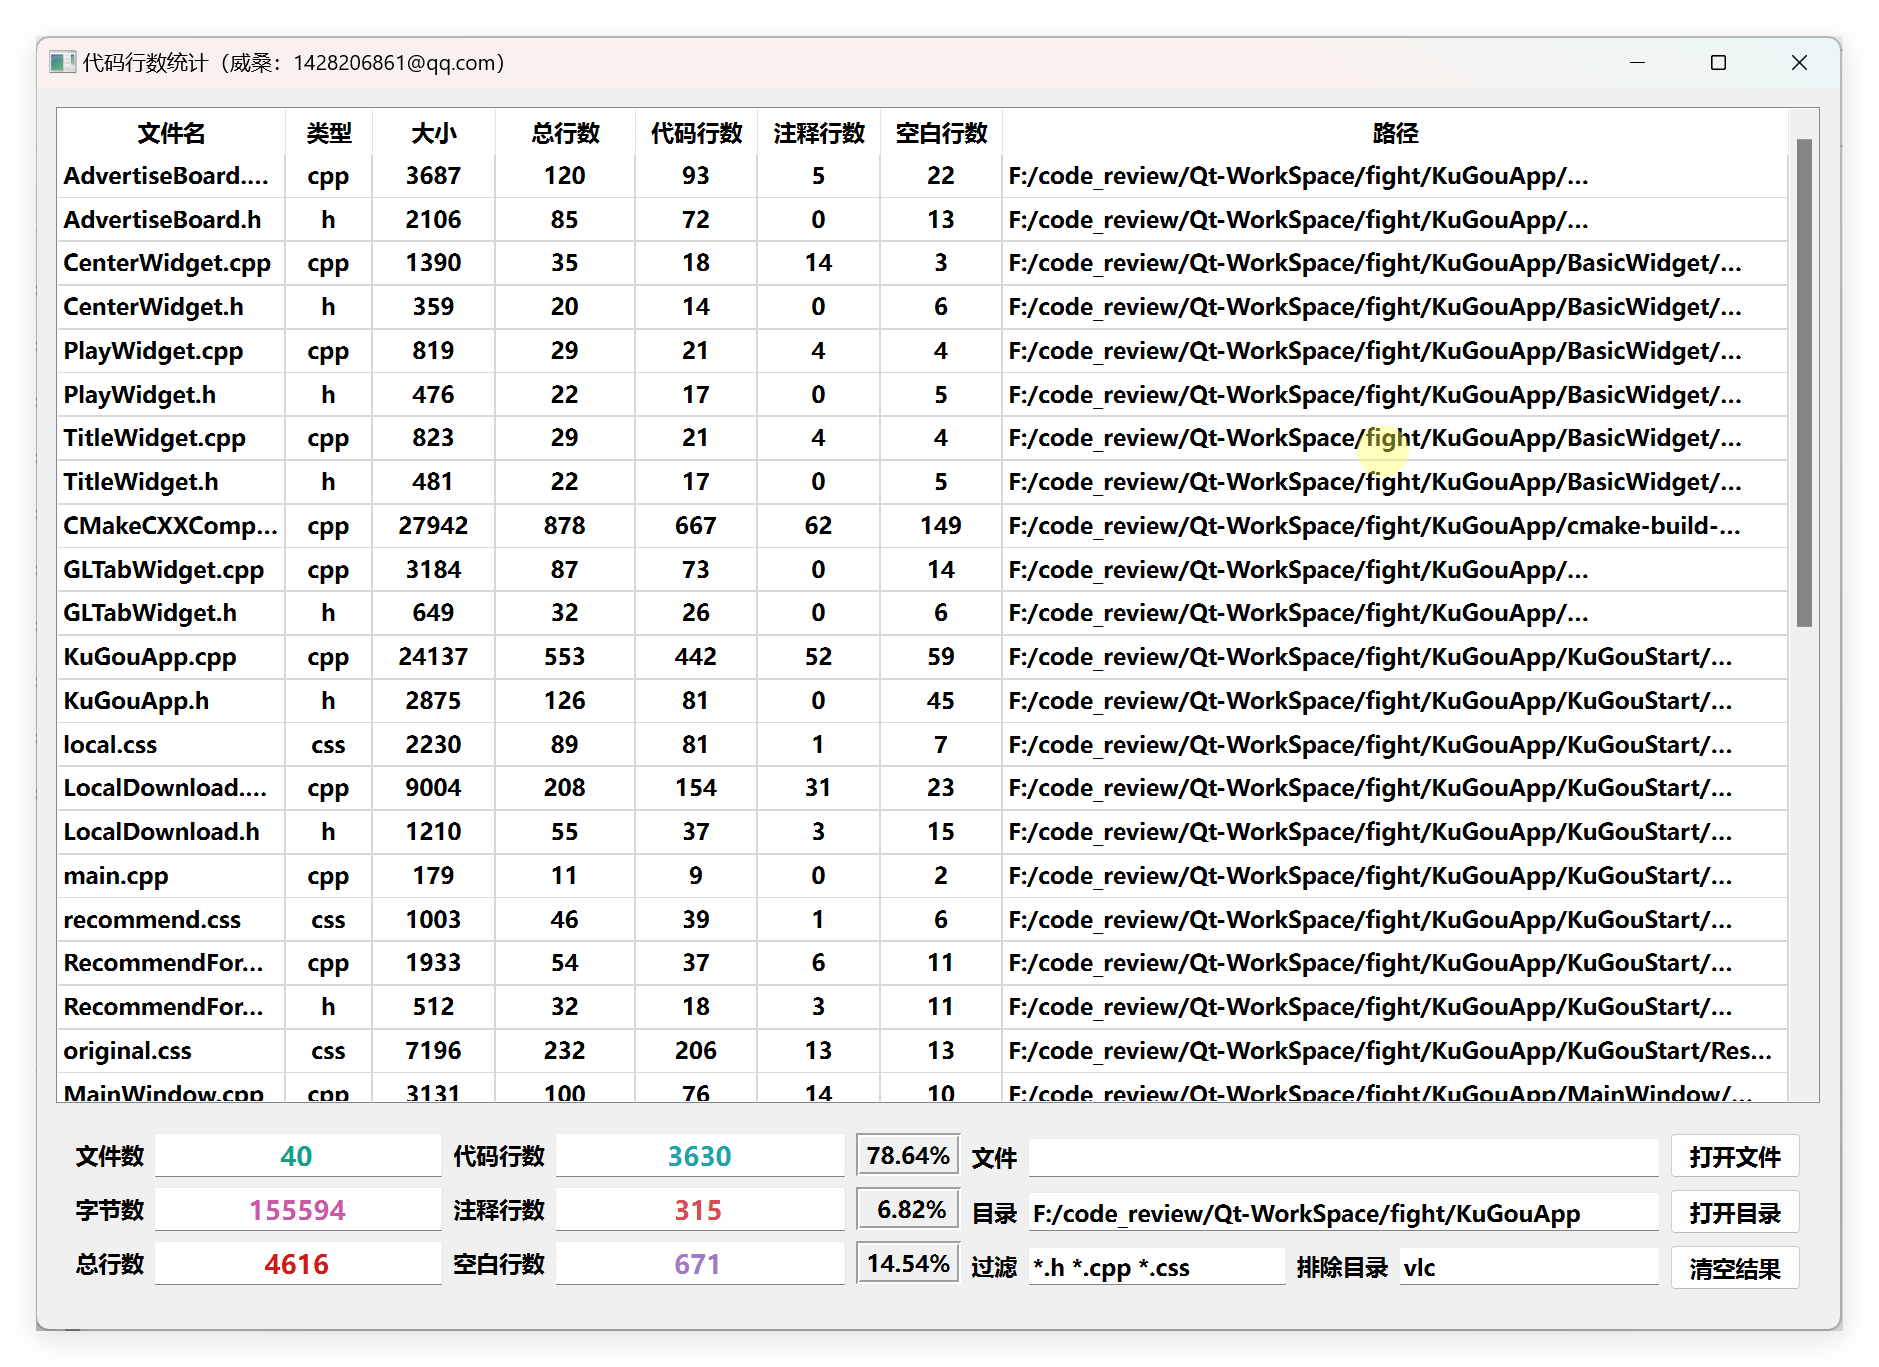Sort by 路径 column header
1879x1367 pixels.
[1395, 133]
